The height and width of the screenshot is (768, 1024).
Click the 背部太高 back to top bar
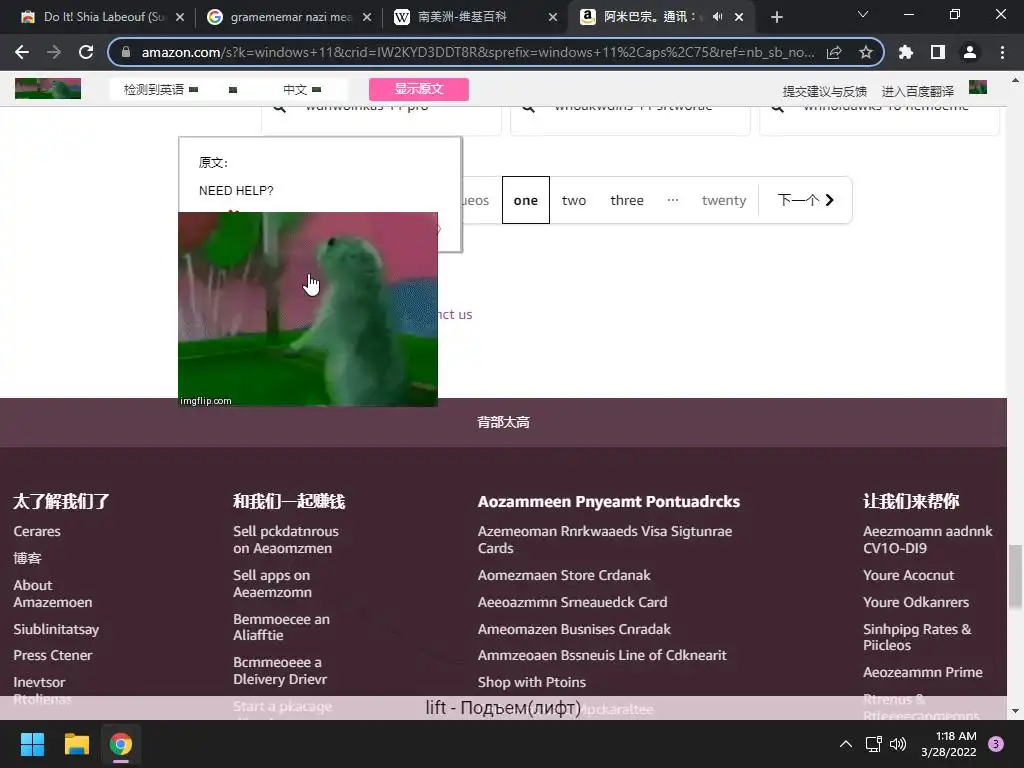tap(503, 423)
